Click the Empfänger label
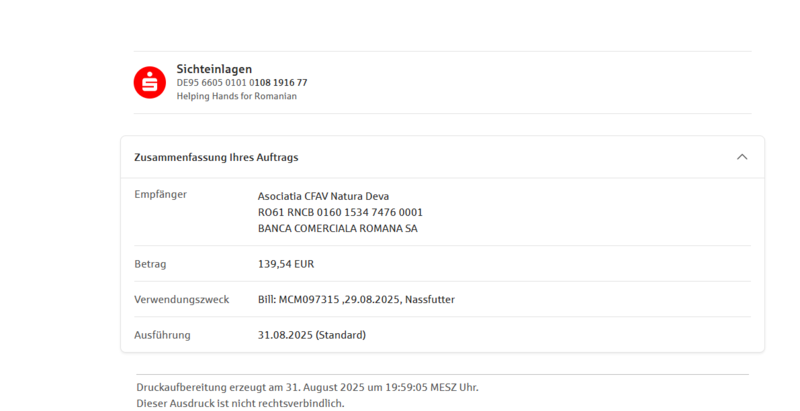This screenshot has height=411, width=800. [160, 194]
